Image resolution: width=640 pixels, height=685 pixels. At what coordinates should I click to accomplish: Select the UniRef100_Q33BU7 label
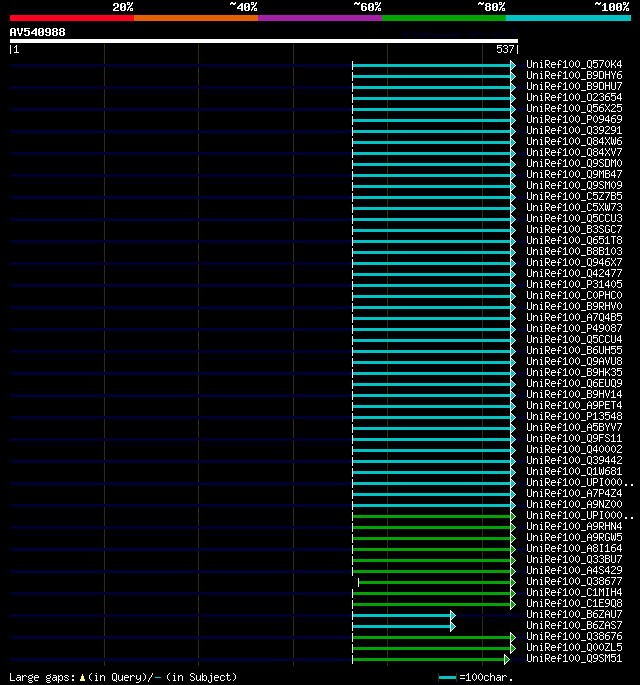pyautogui.click(x=574, y=559)
